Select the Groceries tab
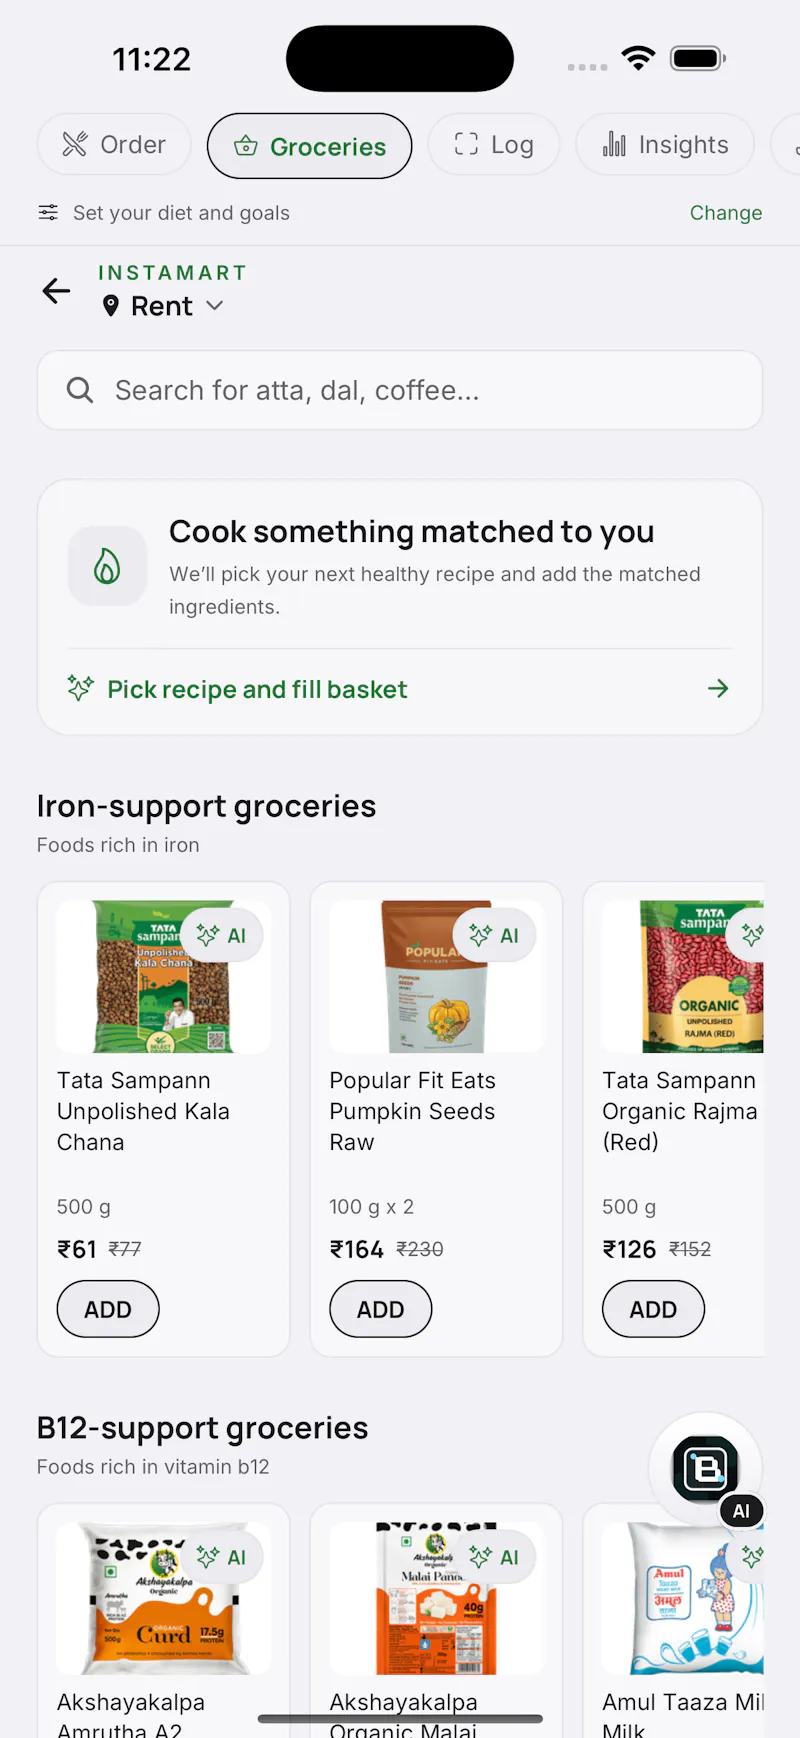800x1738 pixels. click(309, 146)
